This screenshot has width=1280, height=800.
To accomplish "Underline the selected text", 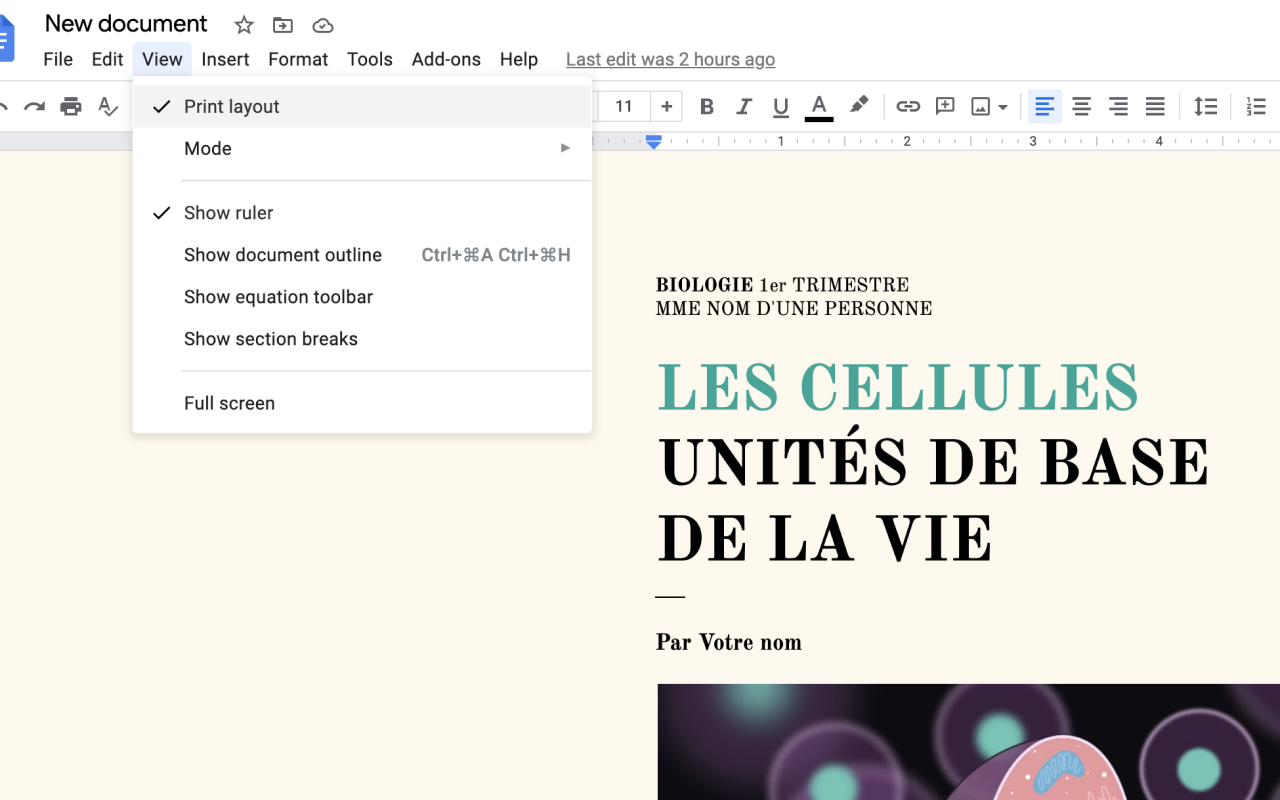I will (781, 106).
